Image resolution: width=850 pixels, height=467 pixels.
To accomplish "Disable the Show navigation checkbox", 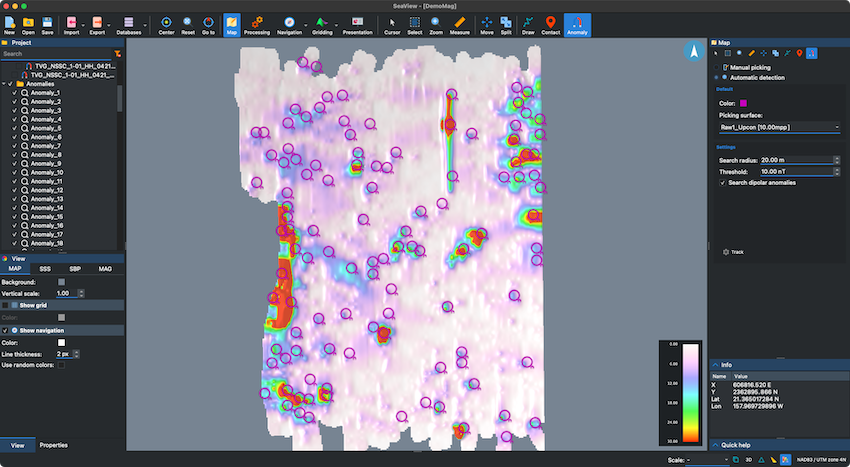I will click(x=5, y=330).
